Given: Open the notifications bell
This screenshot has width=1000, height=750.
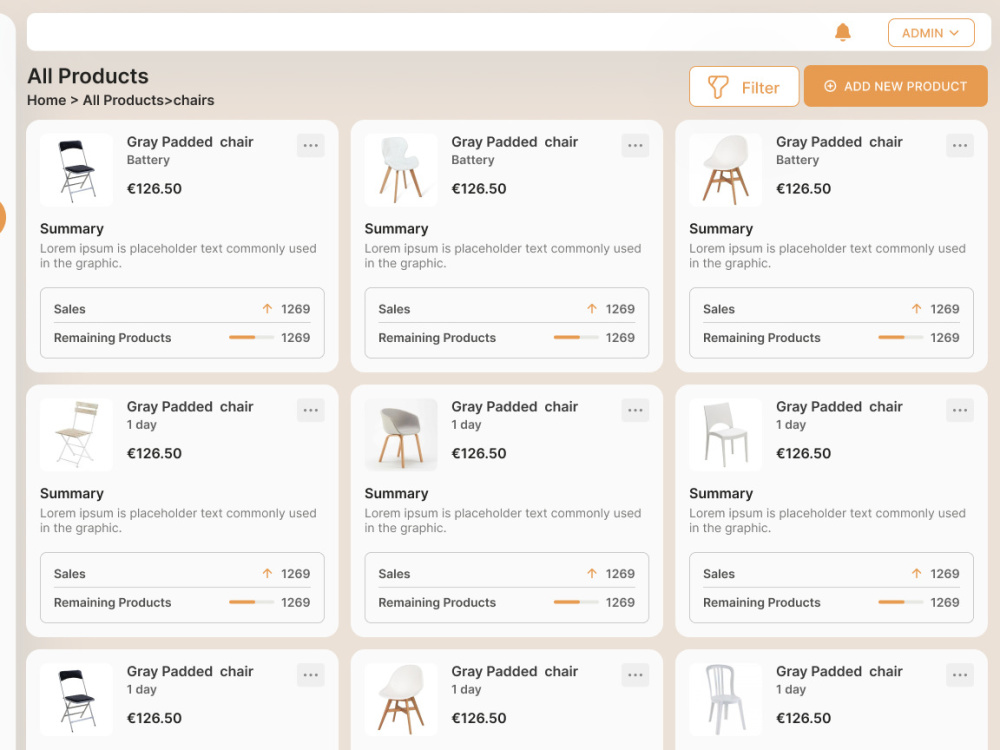Looking at the screenshot, I should 842,32.
